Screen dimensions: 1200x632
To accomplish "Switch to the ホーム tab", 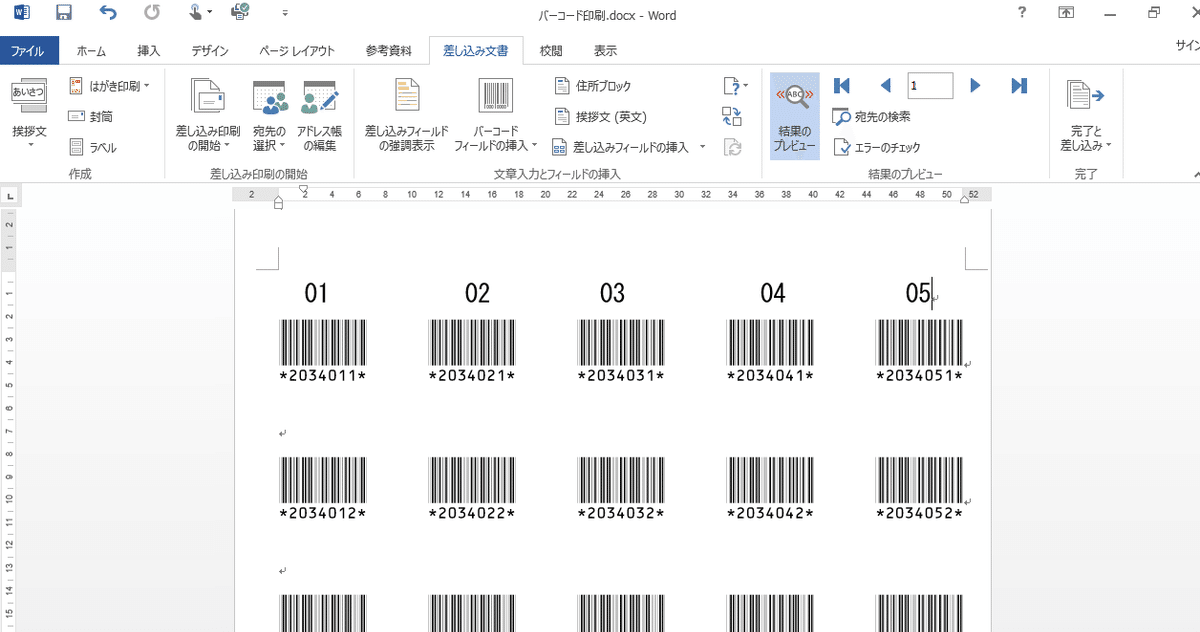I will tap(91, 50).
